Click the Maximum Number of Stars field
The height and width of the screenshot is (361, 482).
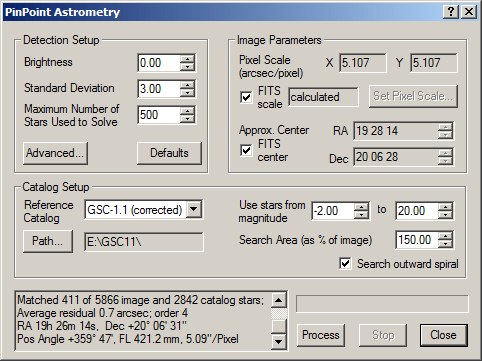pyautogui.click(x=159, y=115)
